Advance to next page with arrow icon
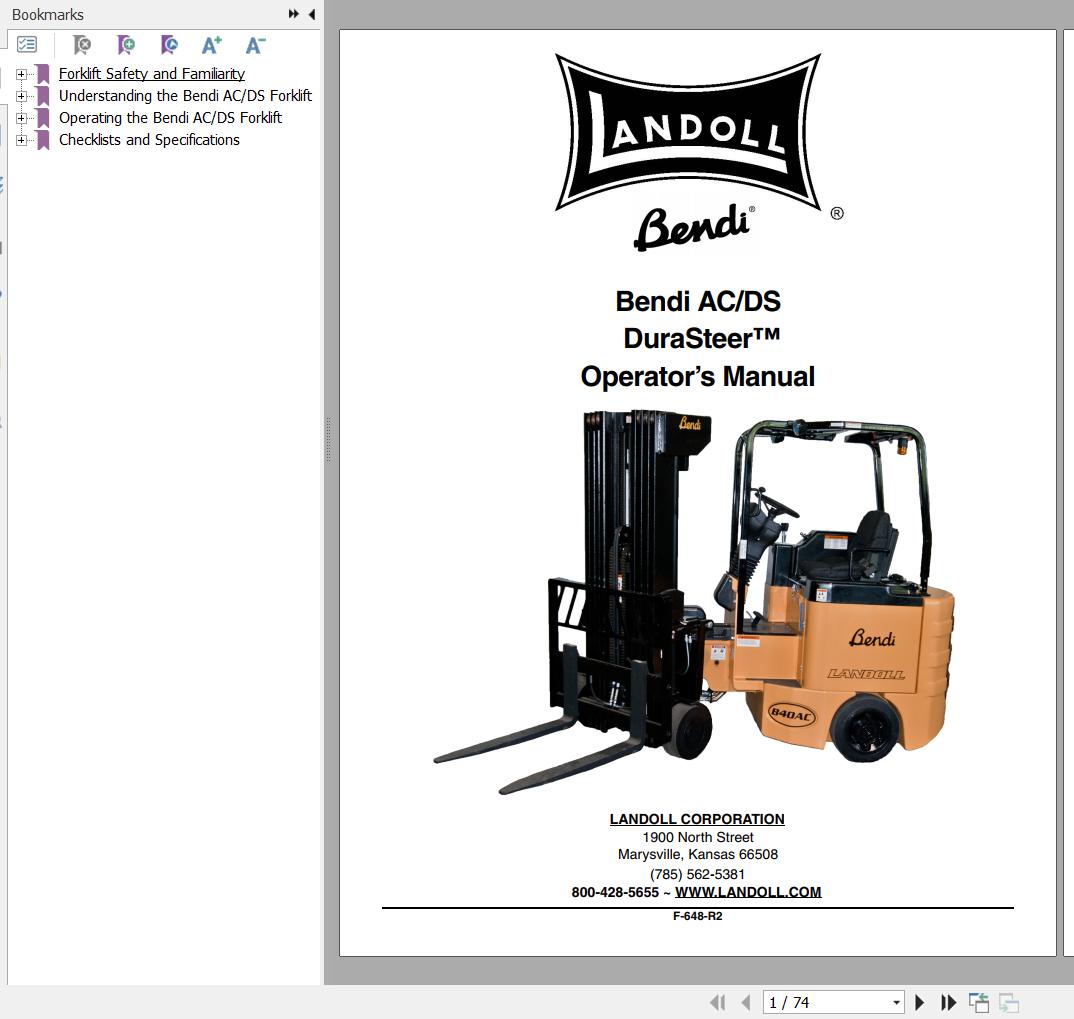 tap(920, 1002)
